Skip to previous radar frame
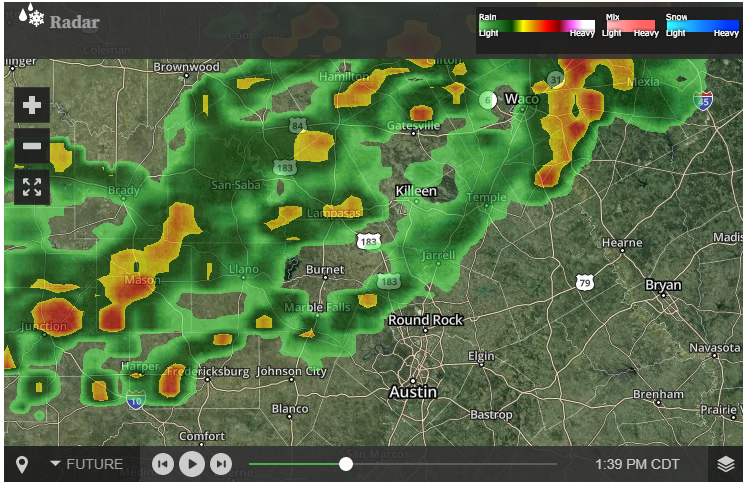This screenshot has width=743, height=486. tap(163, 464)
